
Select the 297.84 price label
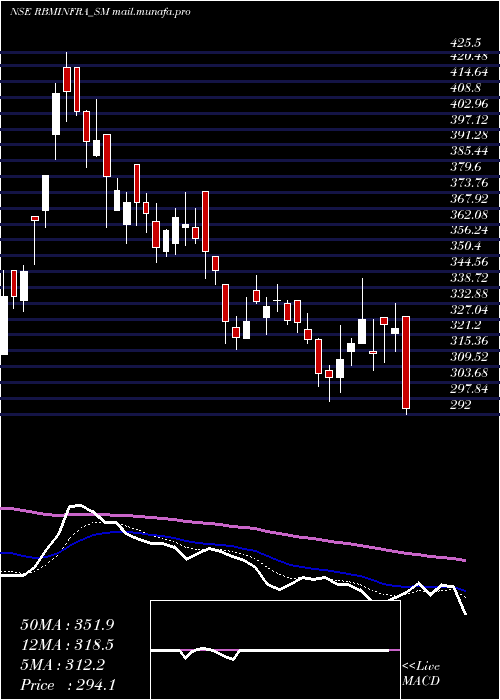pos(469,389)
